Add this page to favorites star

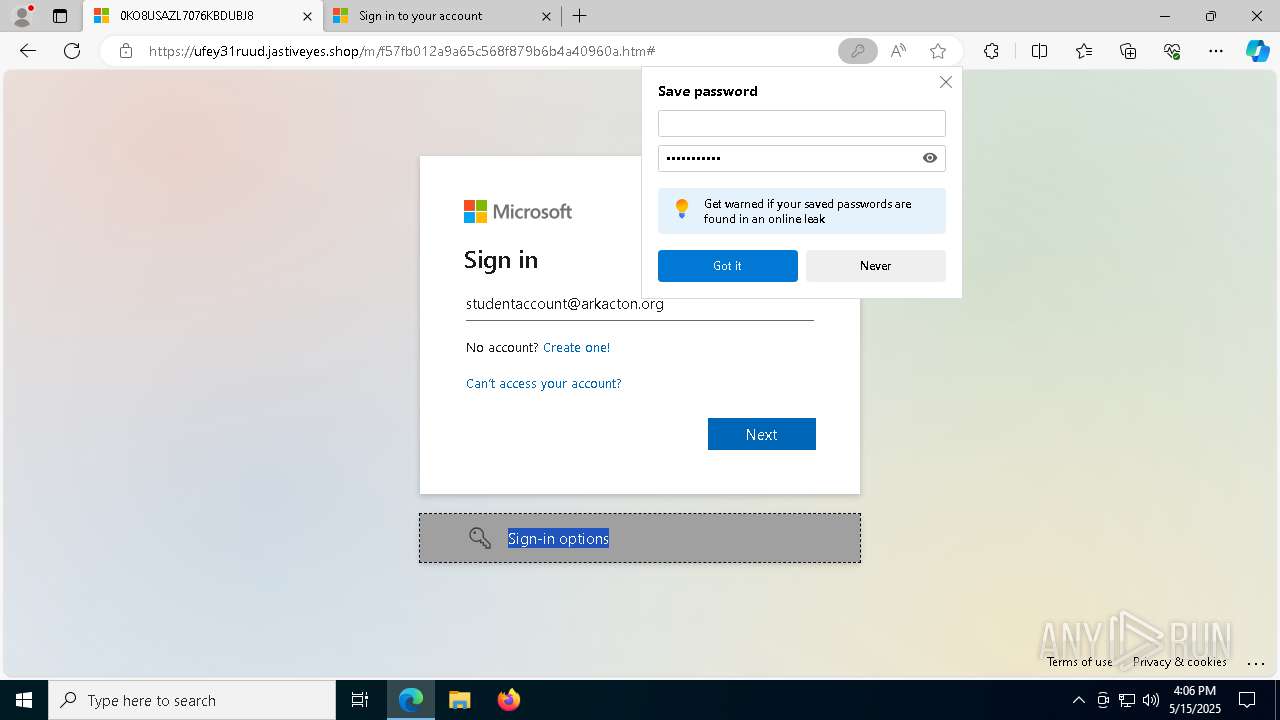938,51
